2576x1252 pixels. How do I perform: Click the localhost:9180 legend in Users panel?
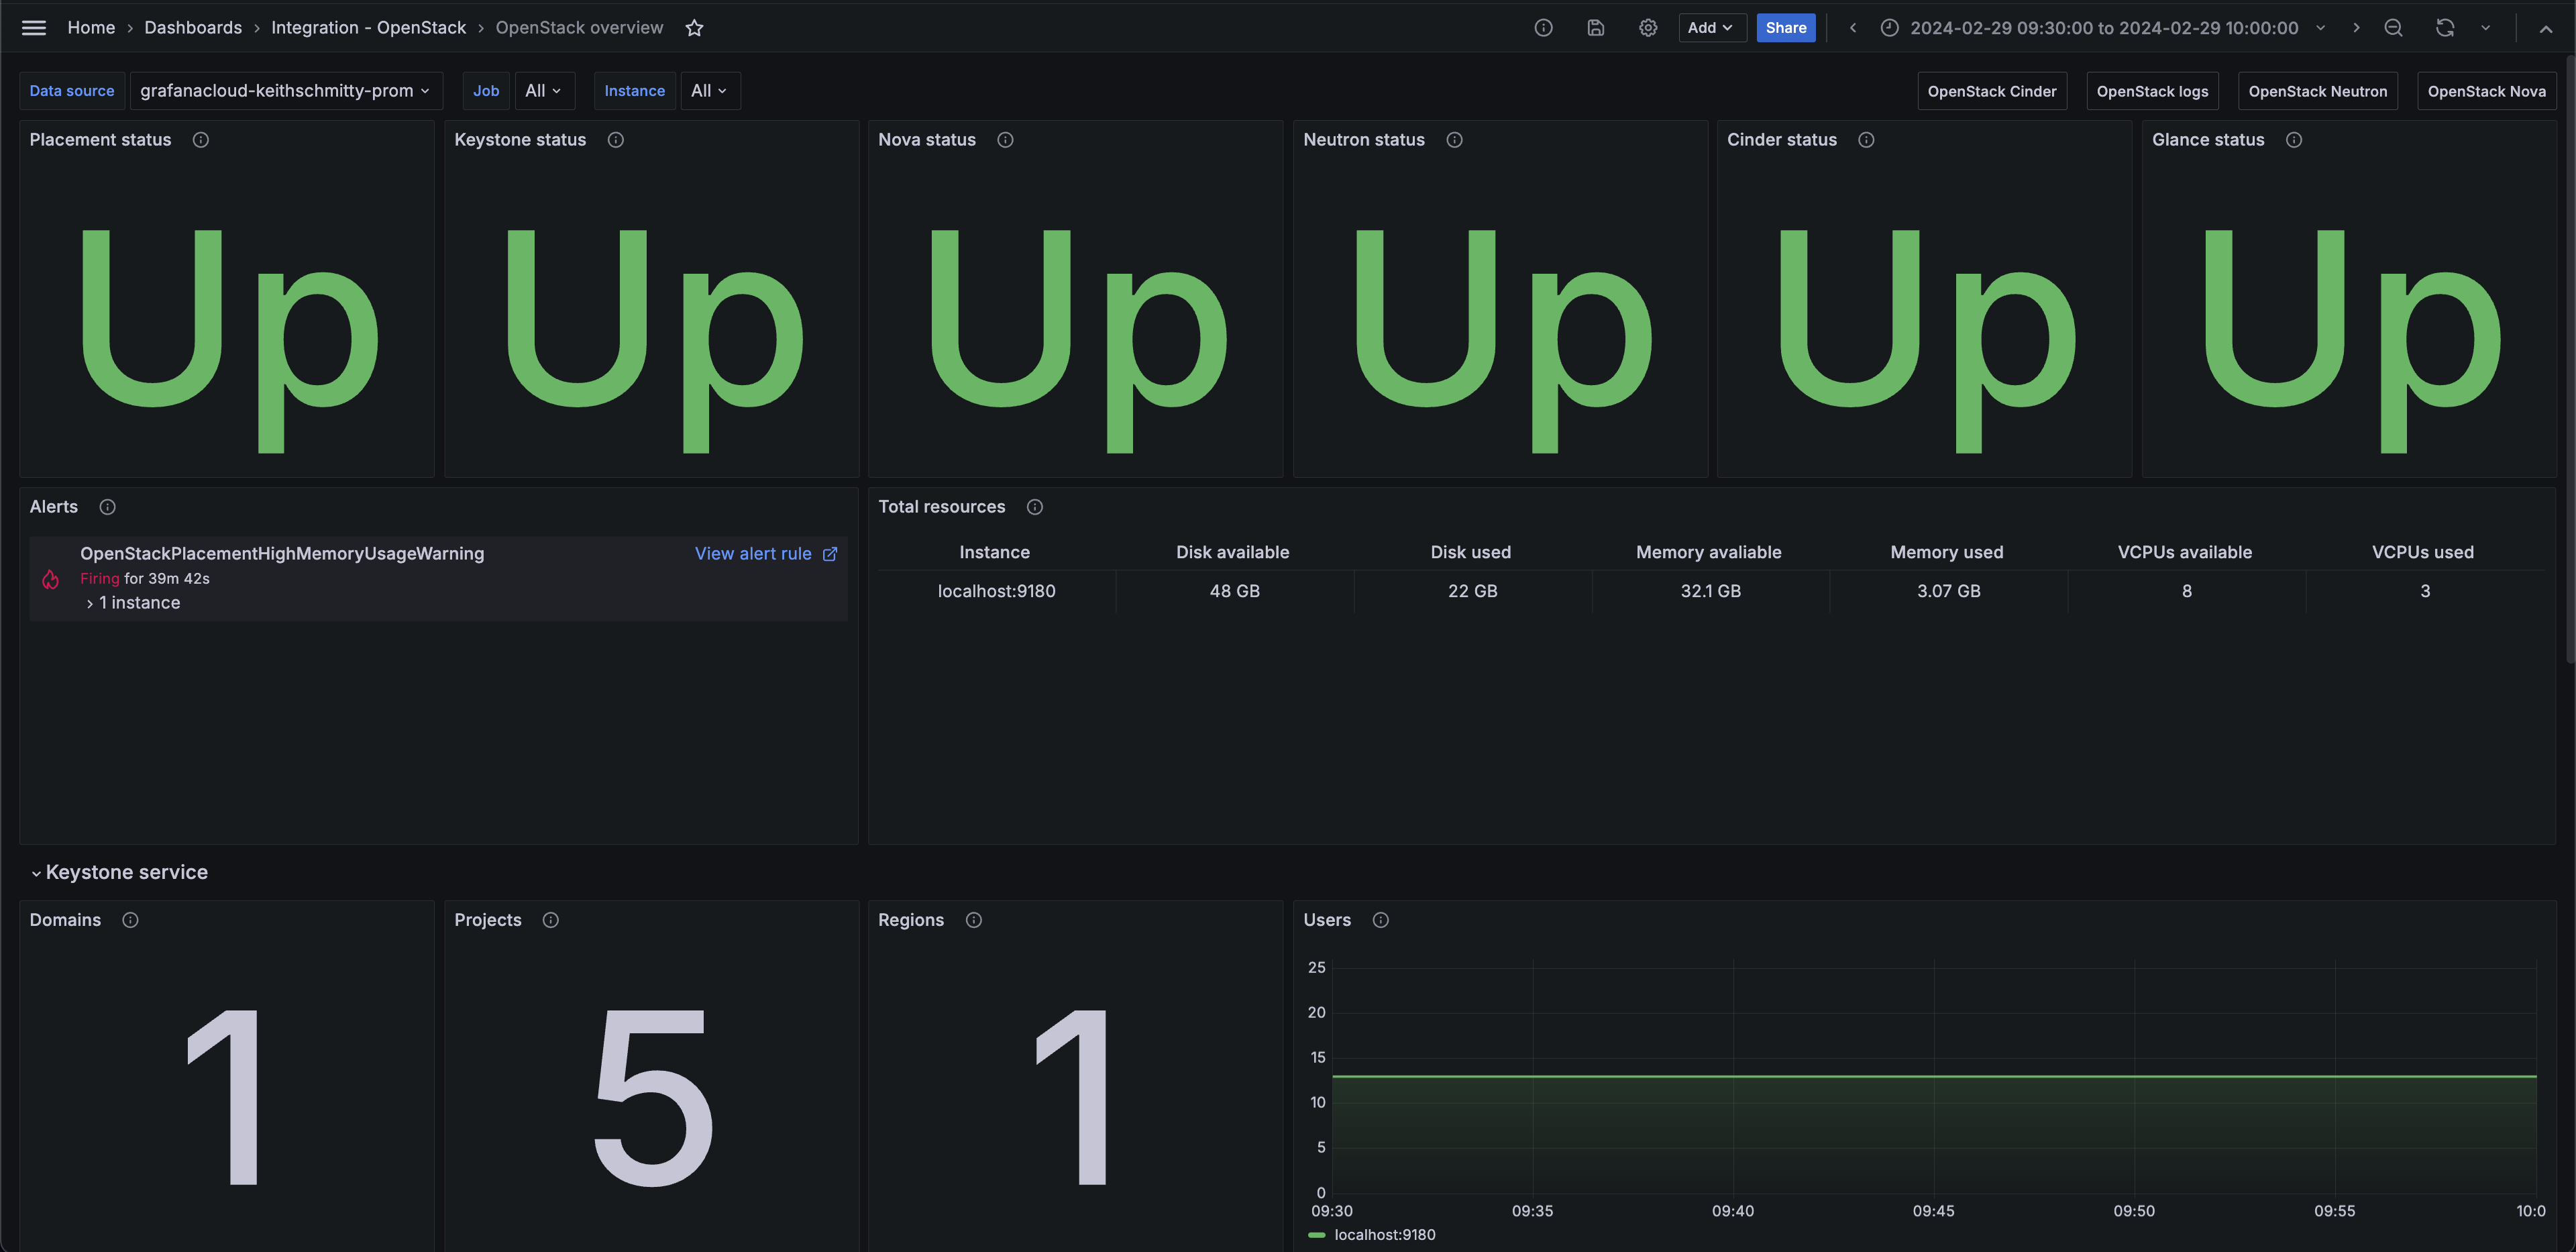1384,1234
